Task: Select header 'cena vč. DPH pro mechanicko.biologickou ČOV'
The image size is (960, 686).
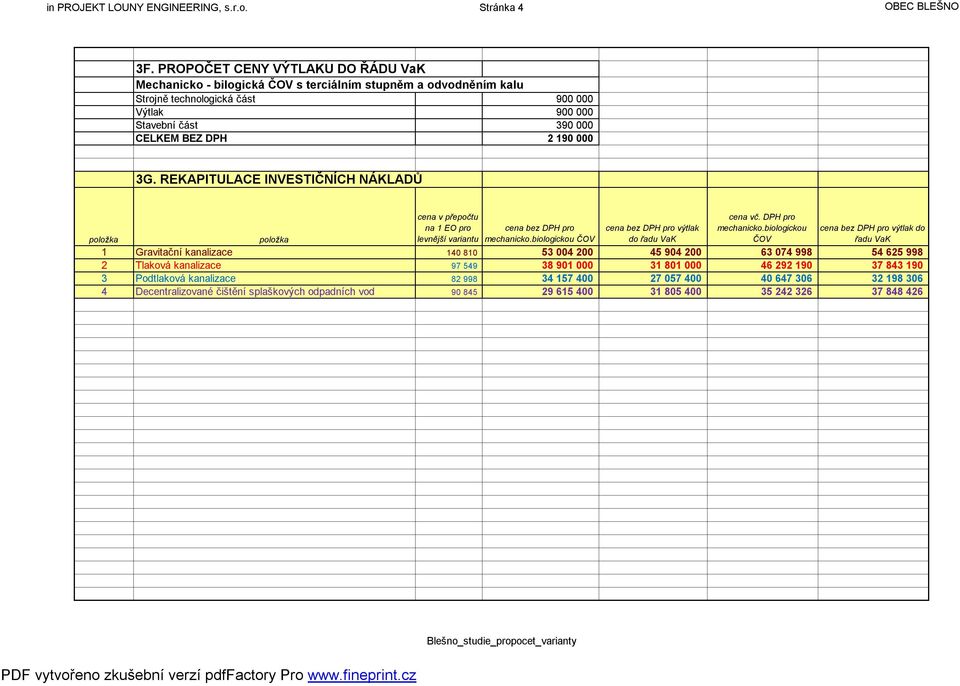Action: click(762, 228)
